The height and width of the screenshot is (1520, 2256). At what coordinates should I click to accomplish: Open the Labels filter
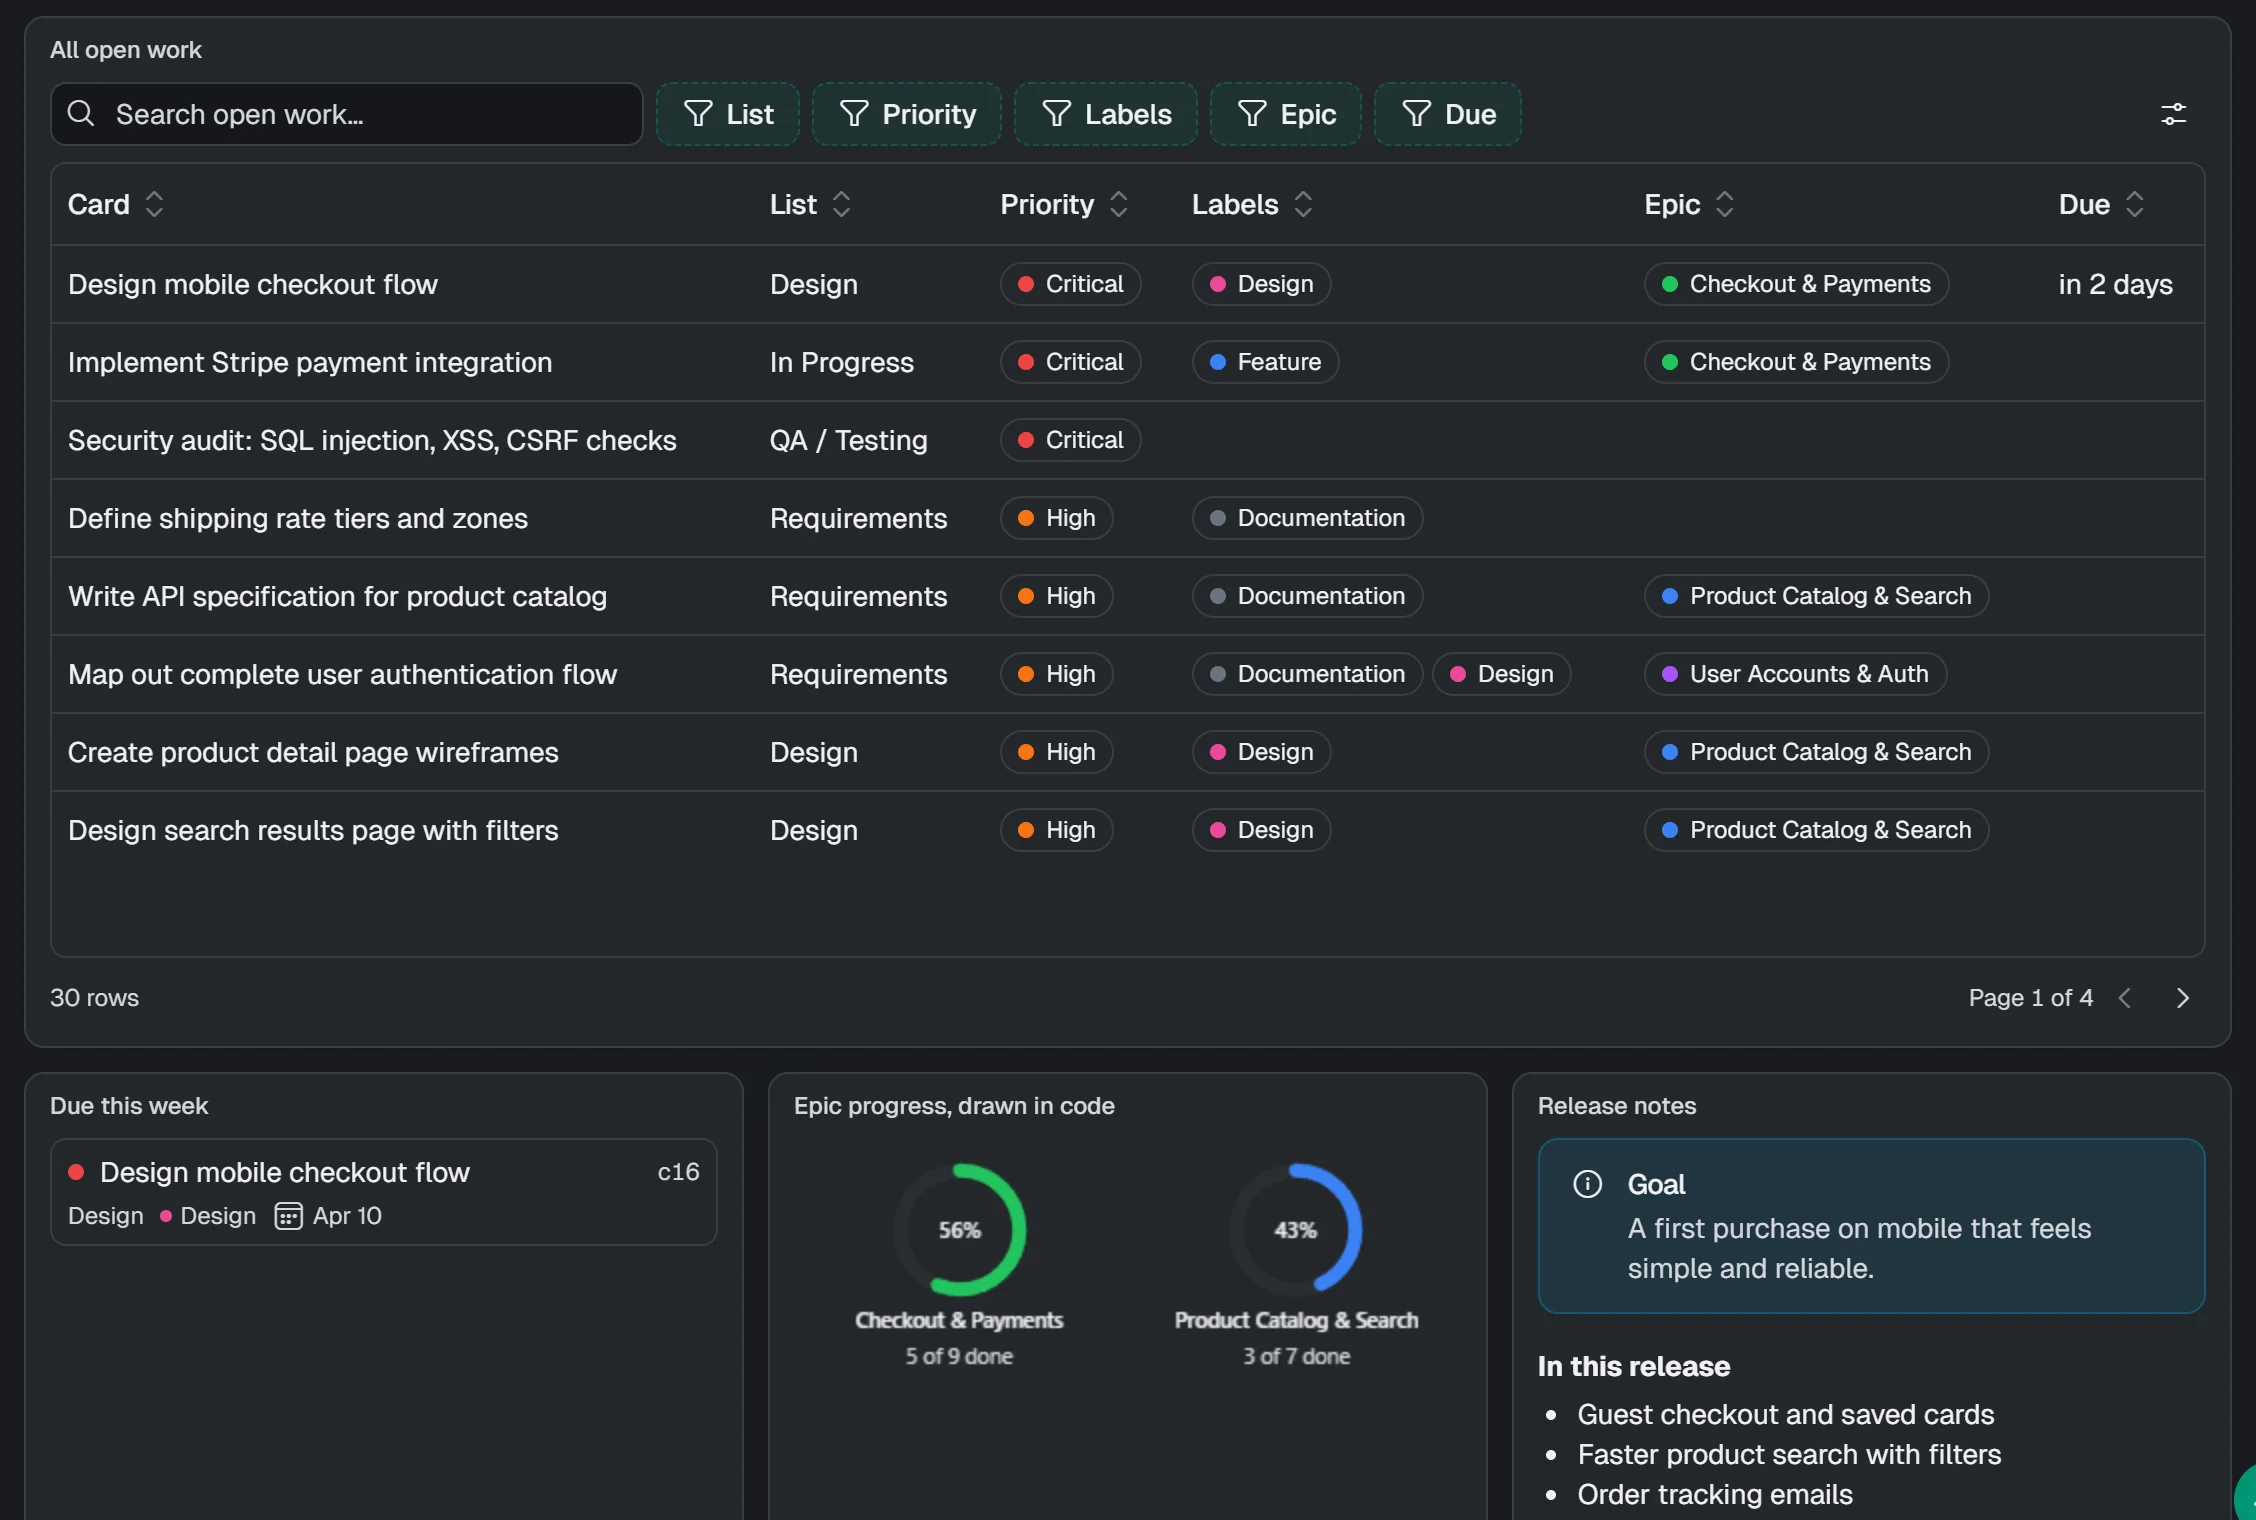[x=1106, y=114]
